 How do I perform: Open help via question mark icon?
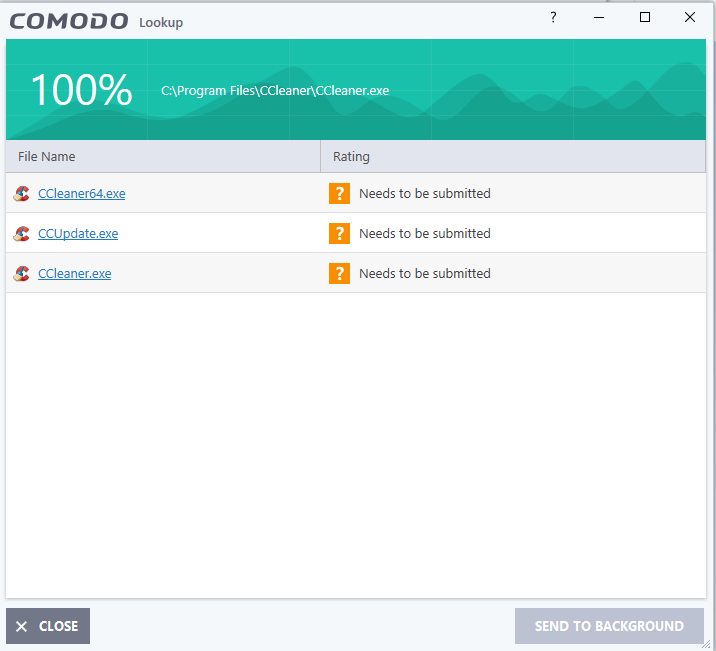[553, 17]
